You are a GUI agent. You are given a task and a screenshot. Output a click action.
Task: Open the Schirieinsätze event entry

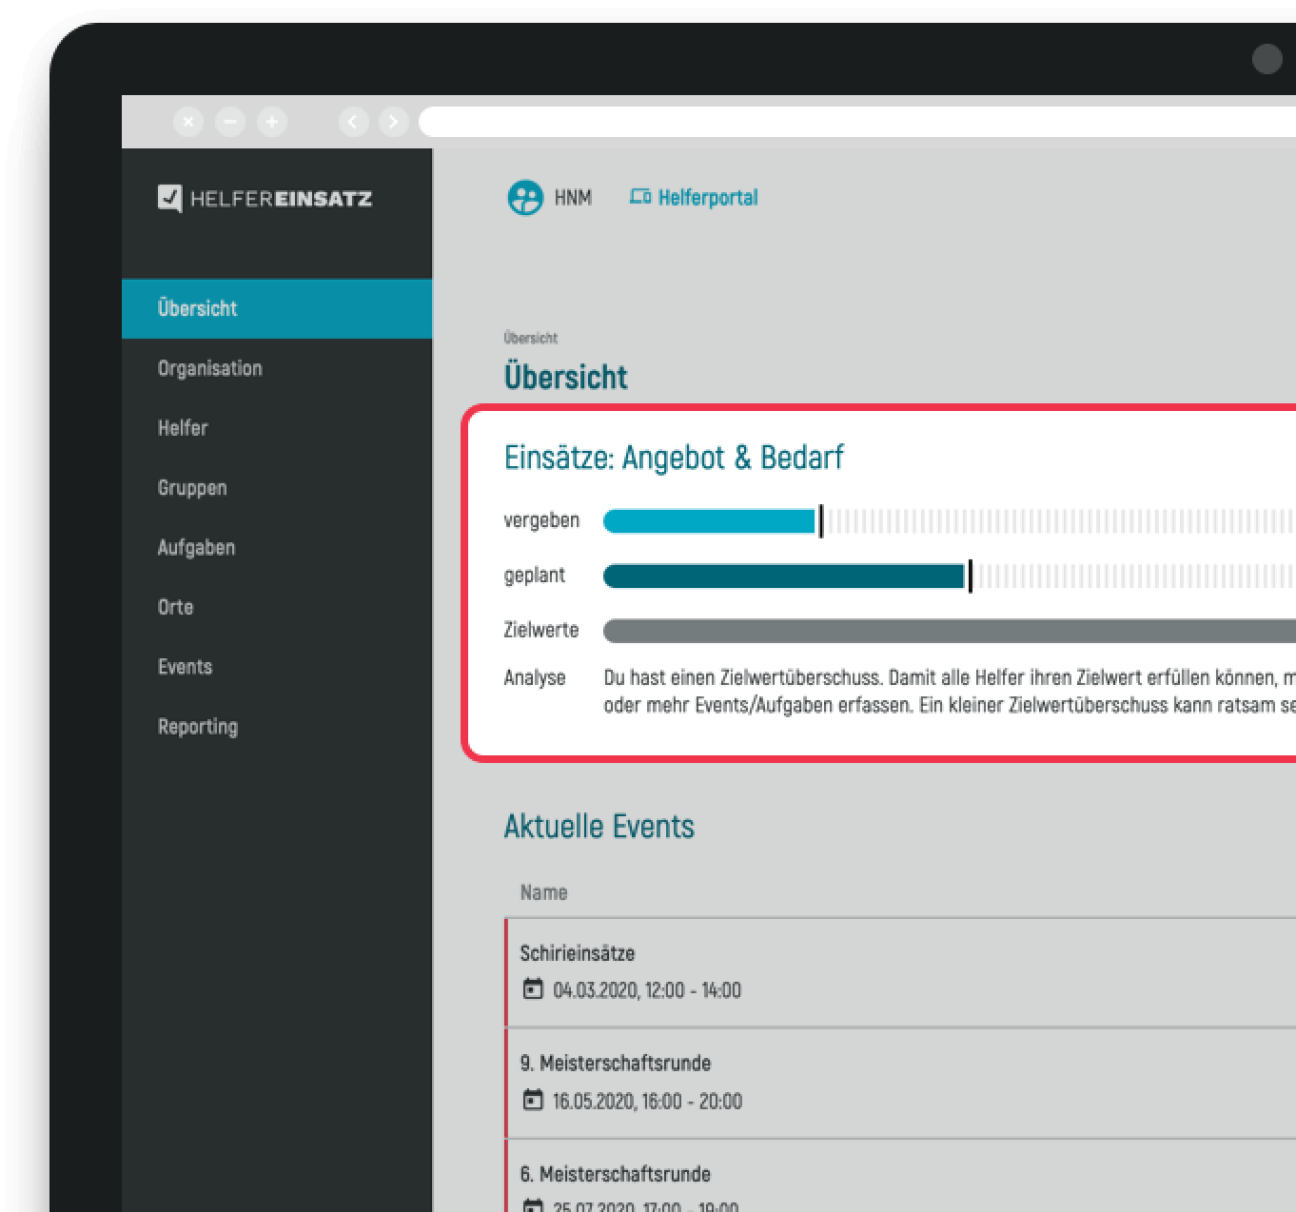coord(580,953)
